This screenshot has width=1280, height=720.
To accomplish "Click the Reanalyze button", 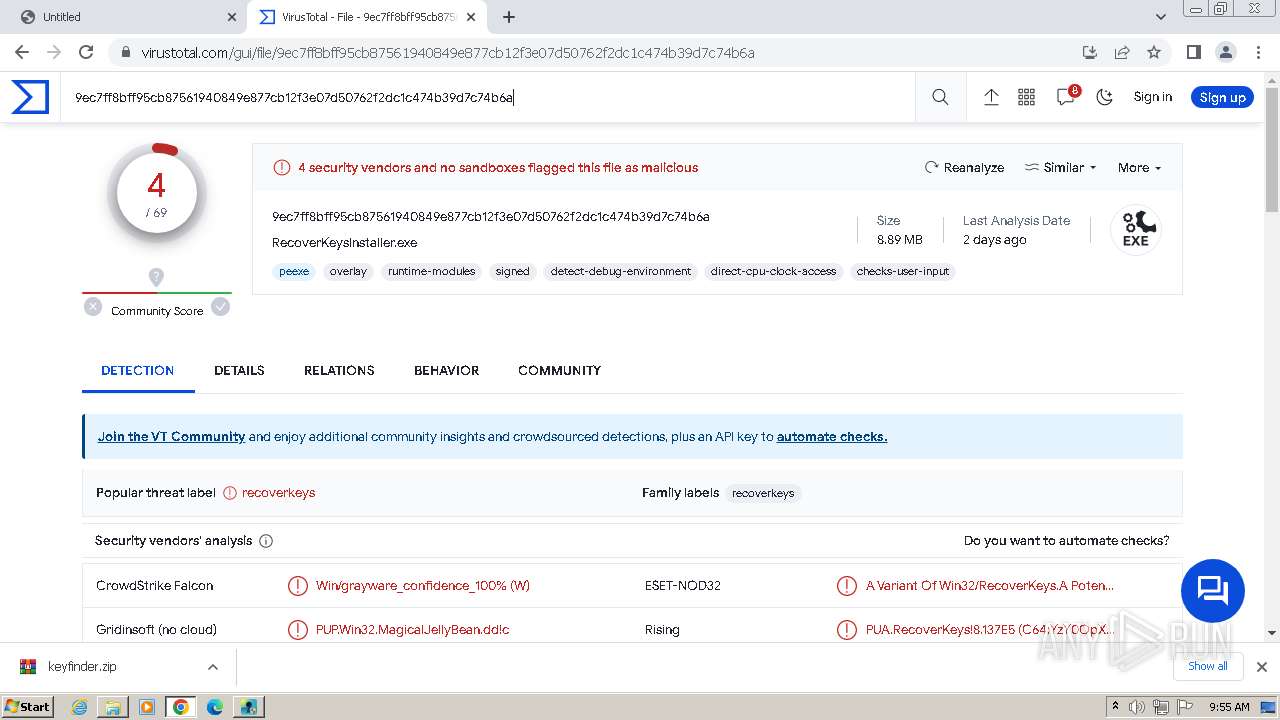I will coord(964,168).
